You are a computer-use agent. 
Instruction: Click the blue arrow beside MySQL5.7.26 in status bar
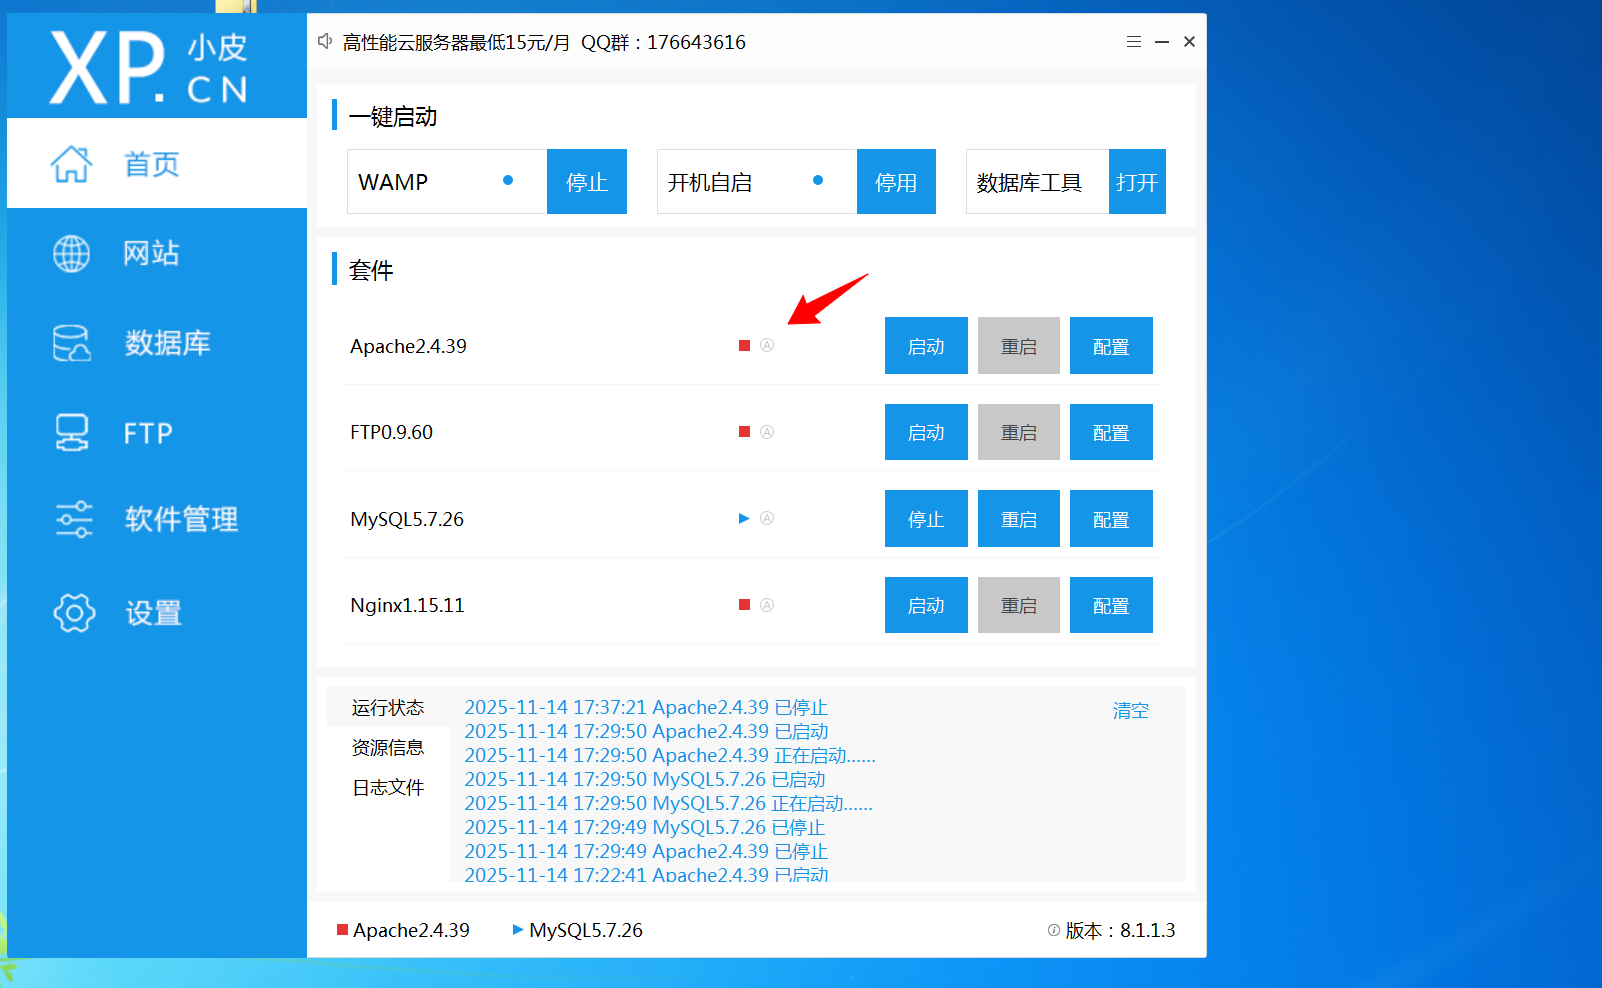coord(518,929)
